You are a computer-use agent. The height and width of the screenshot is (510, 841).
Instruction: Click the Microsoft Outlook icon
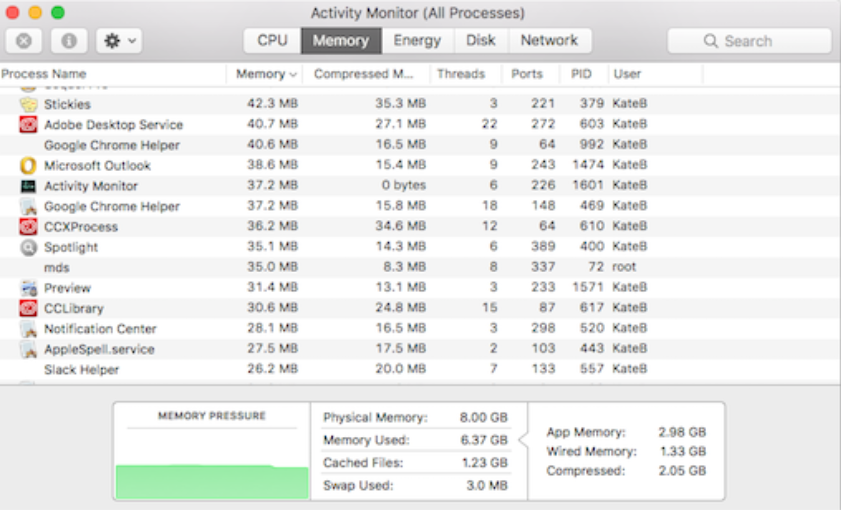[28, 165]
